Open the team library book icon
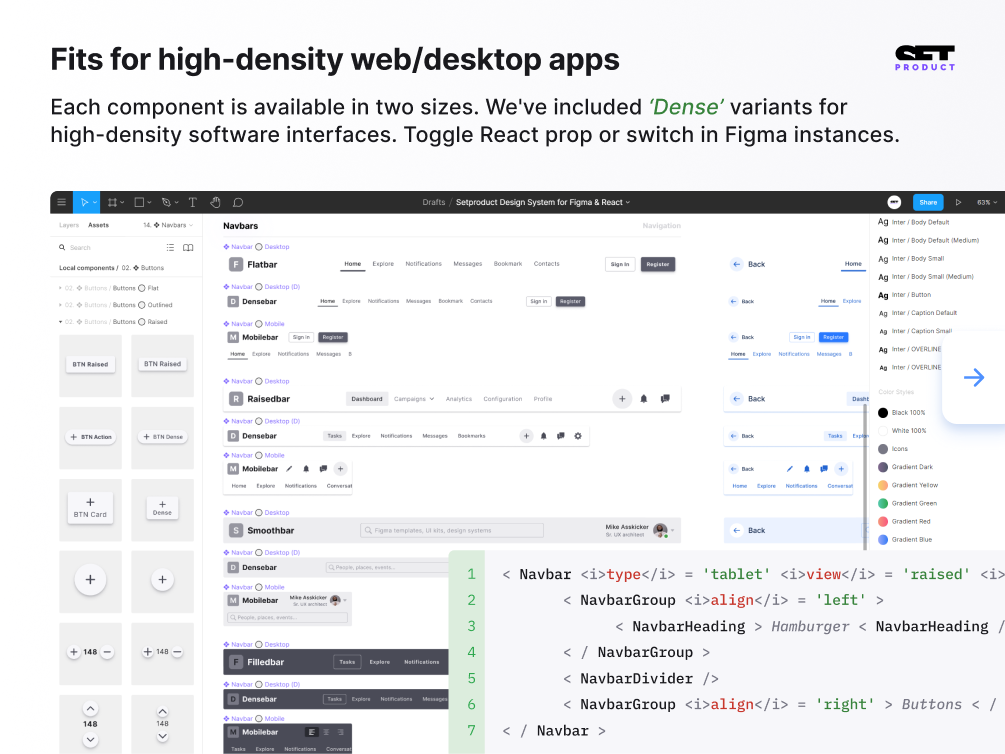 coord(188,247)
